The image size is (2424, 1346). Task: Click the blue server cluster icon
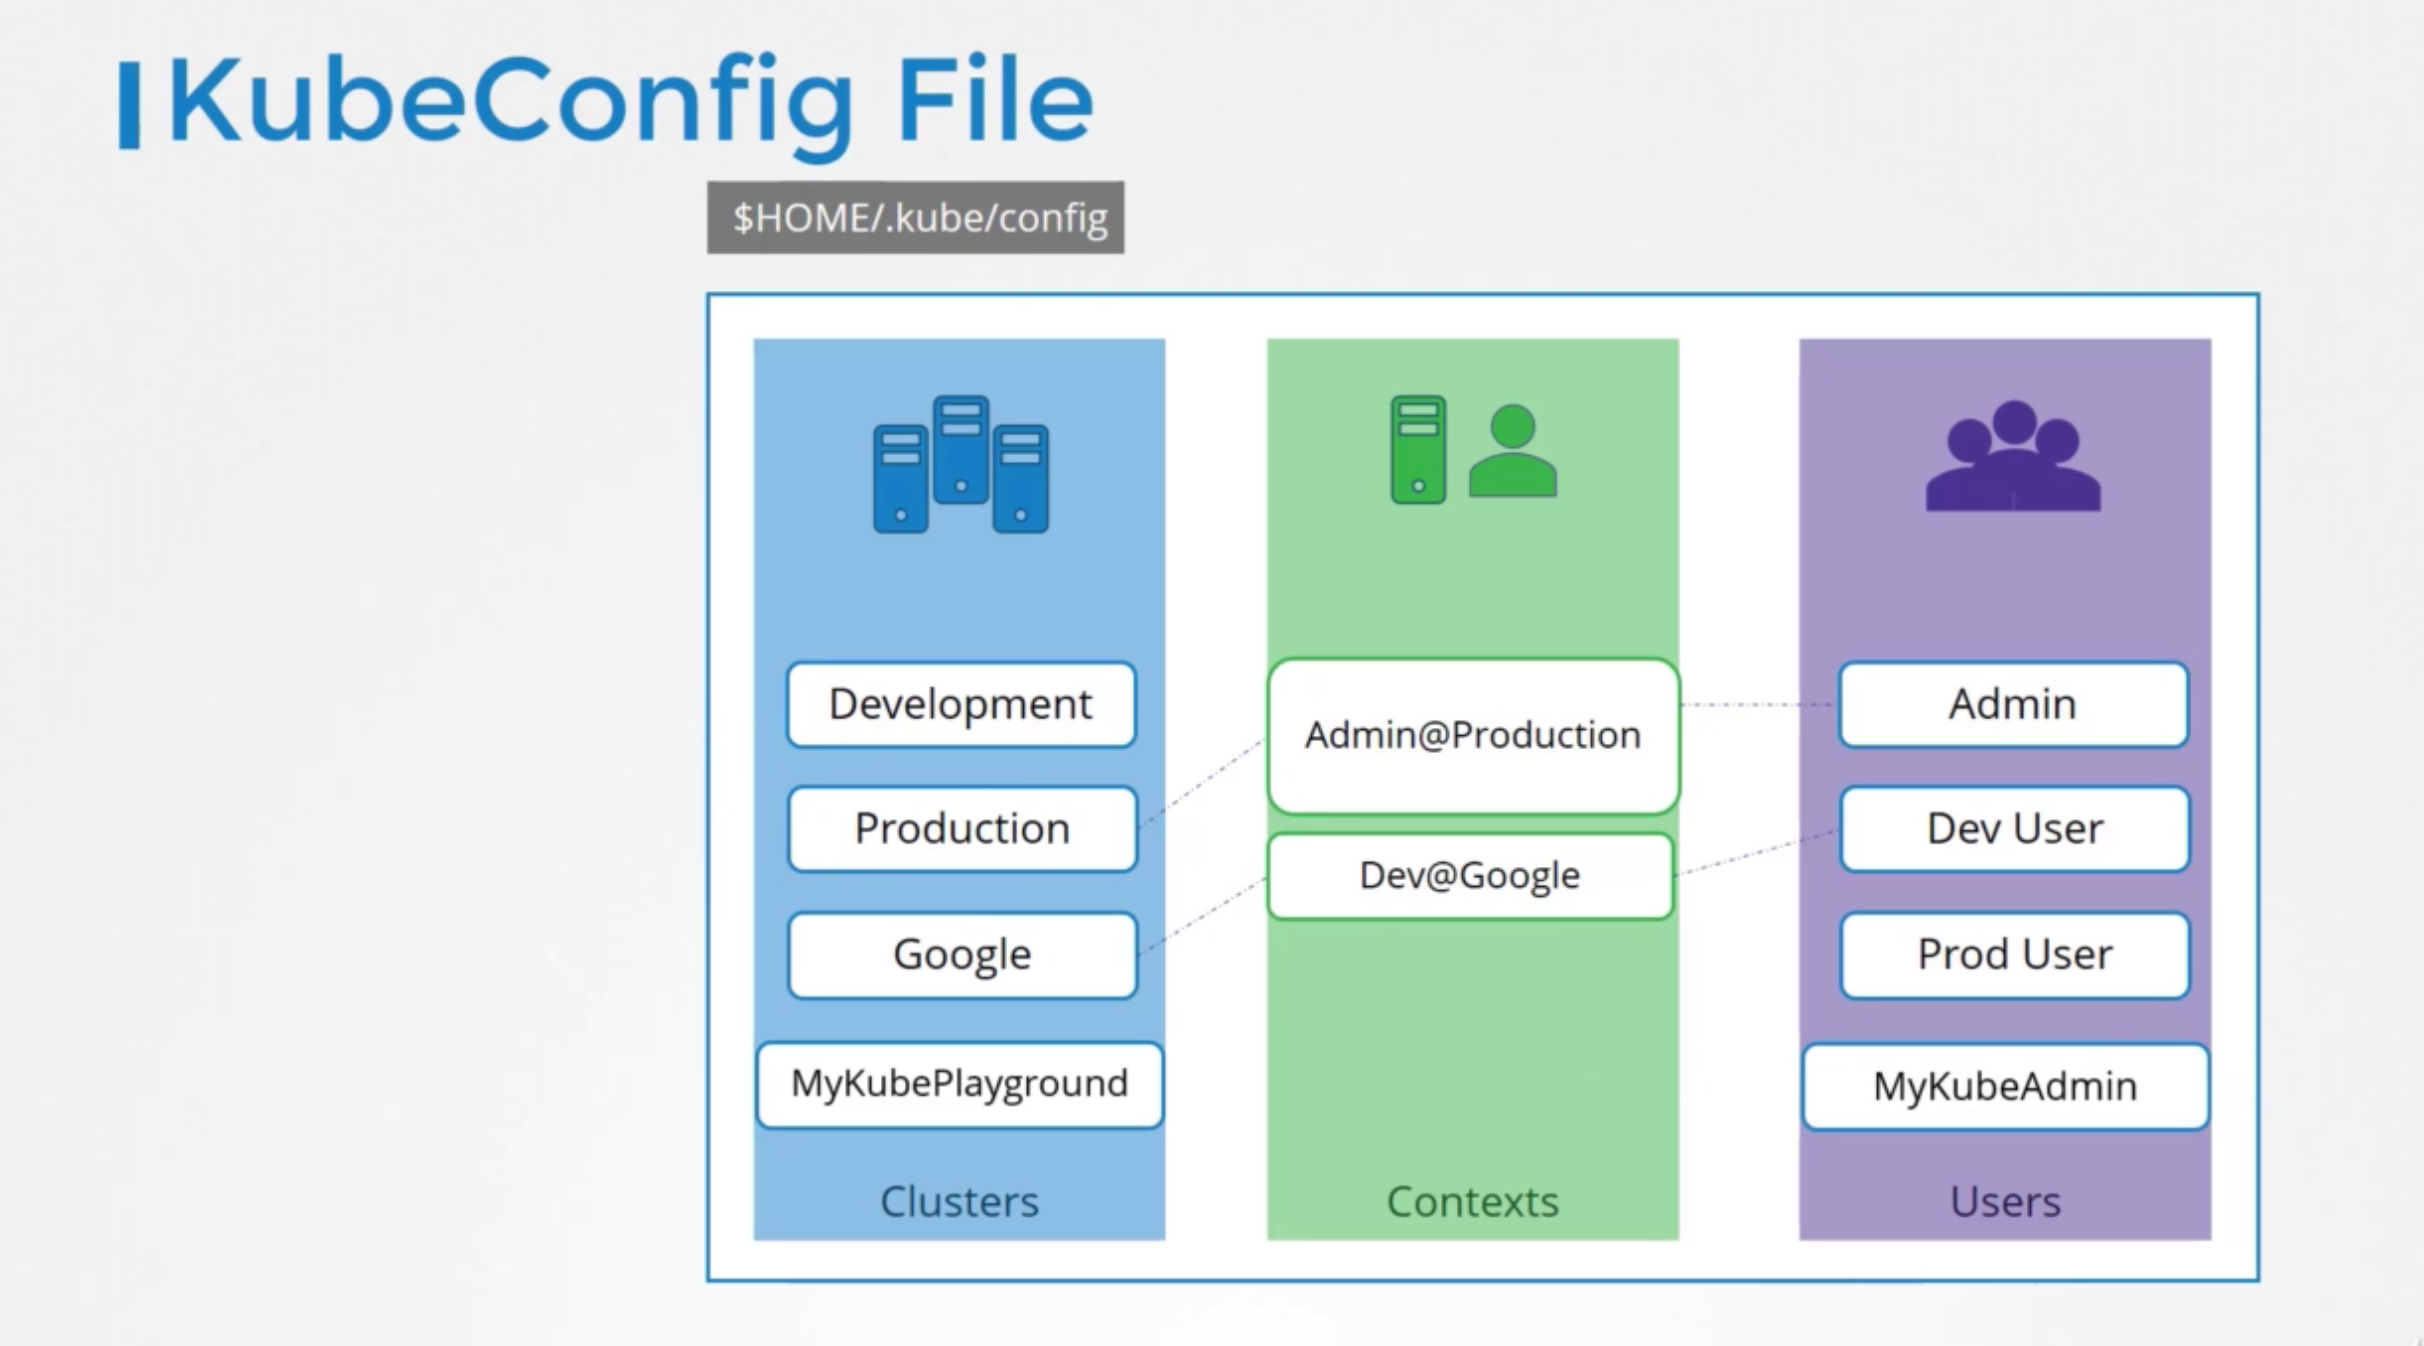[x=960, y=464]
